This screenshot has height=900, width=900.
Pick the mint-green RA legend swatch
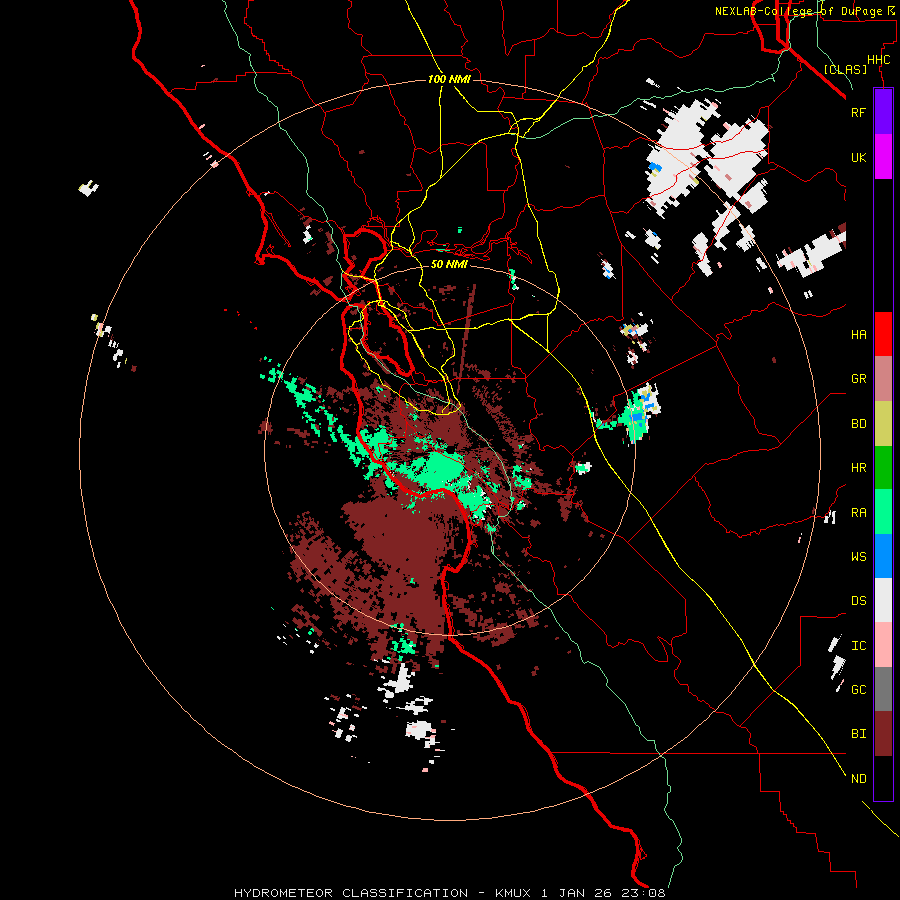[883, 512]
